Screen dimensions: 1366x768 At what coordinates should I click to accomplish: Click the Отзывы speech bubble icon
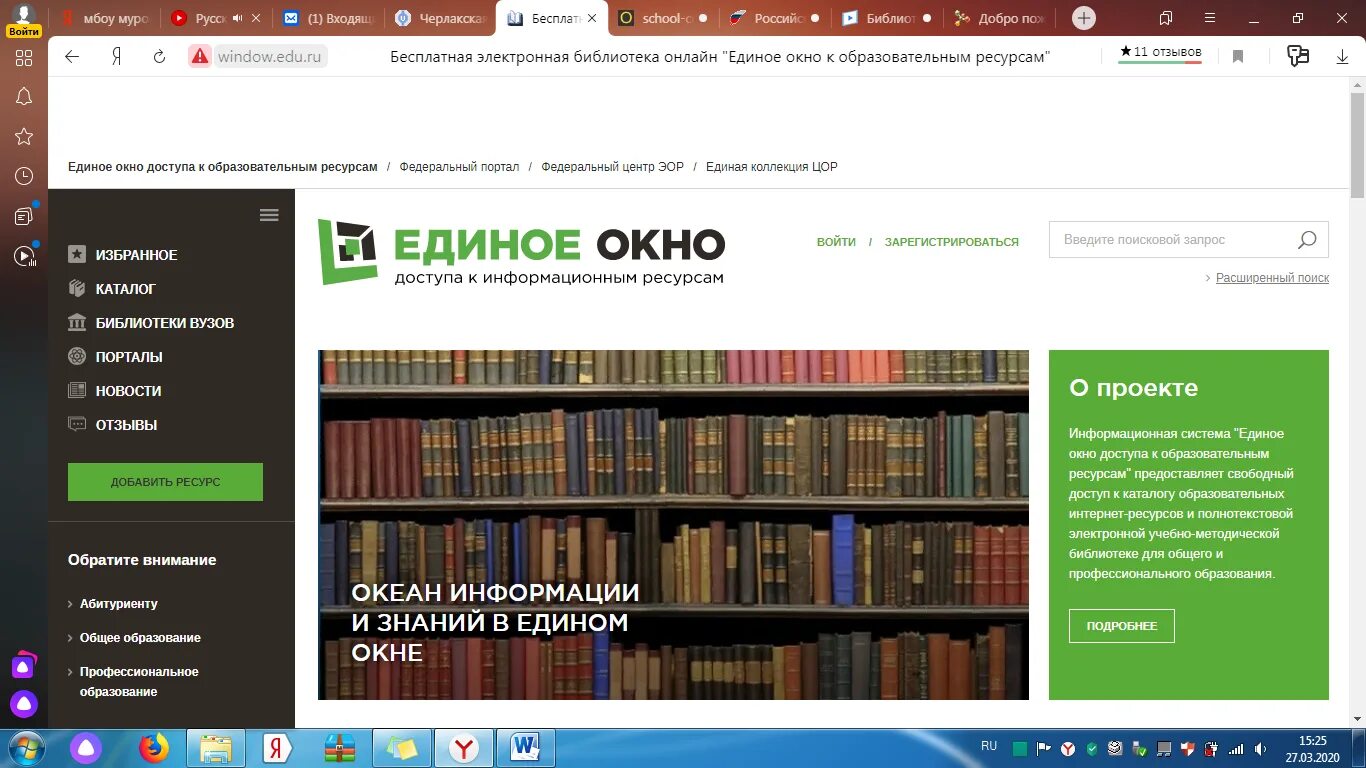77,425
